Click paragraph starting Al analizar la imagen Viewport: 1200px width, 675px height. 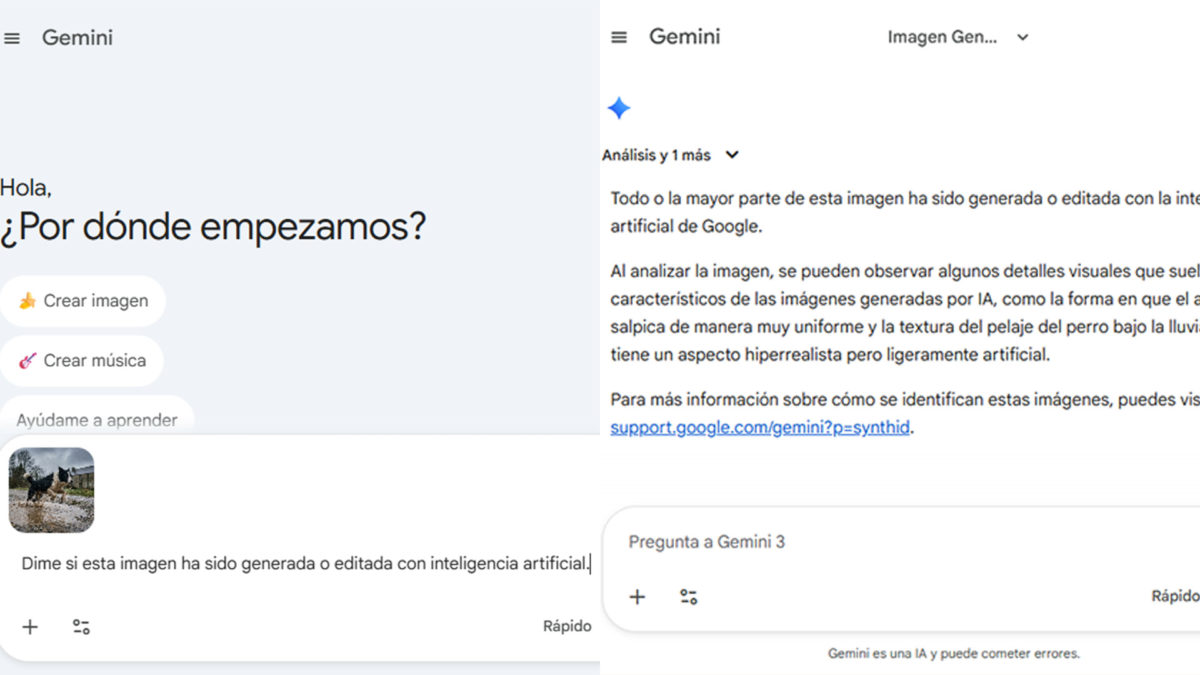tap(905, 313)
